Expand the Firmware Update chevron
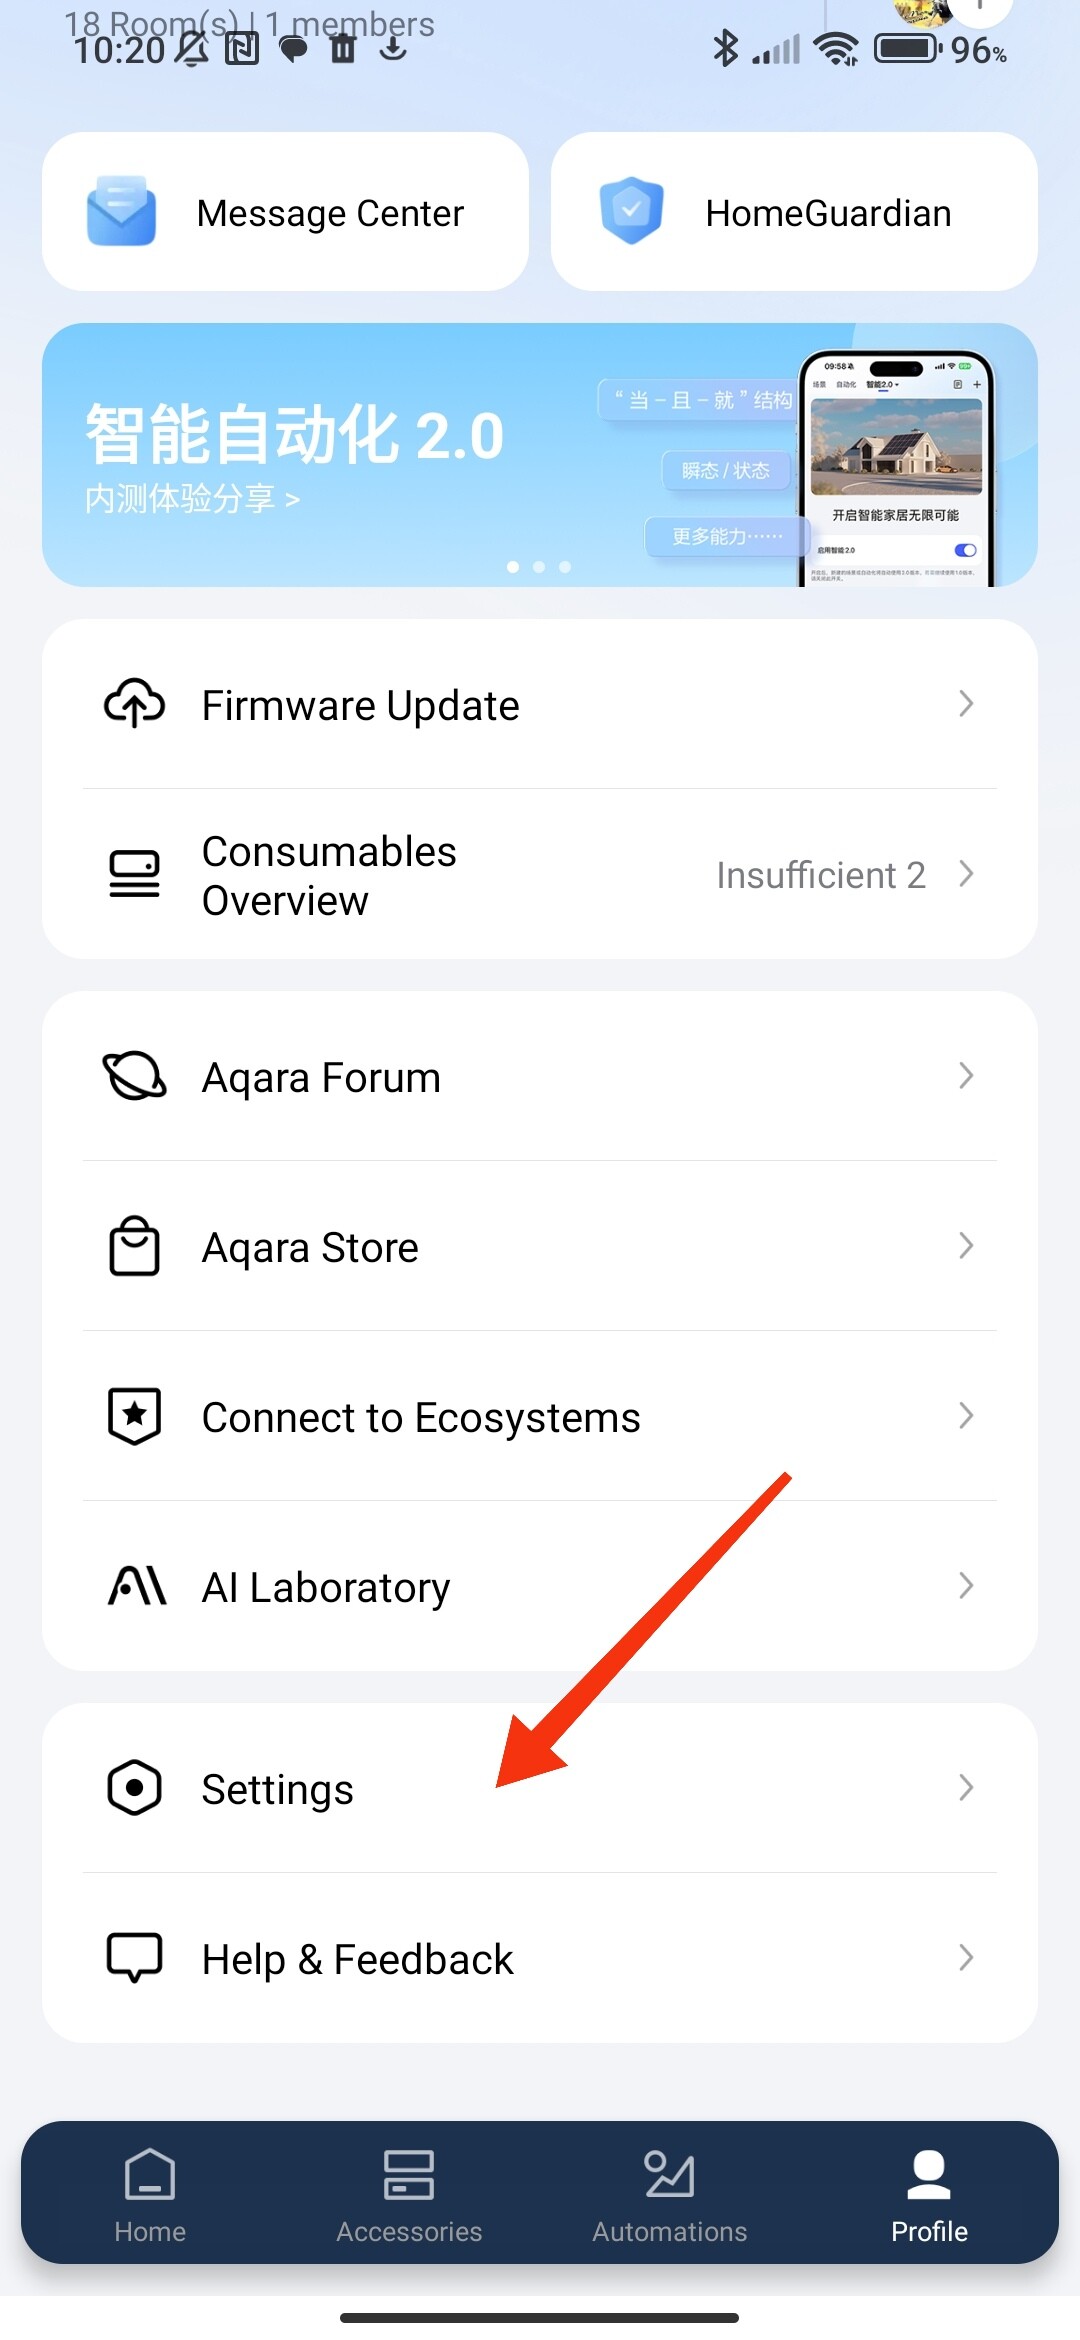Viewport: 1080px width, 2340px height. [965, 704]
